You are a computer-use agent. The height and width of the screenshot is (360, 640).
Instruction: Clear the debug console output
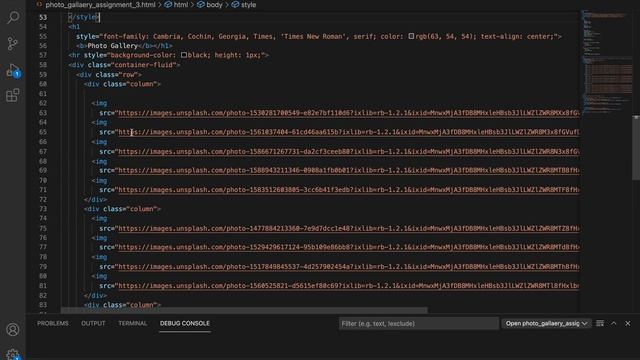click(600, 323)
